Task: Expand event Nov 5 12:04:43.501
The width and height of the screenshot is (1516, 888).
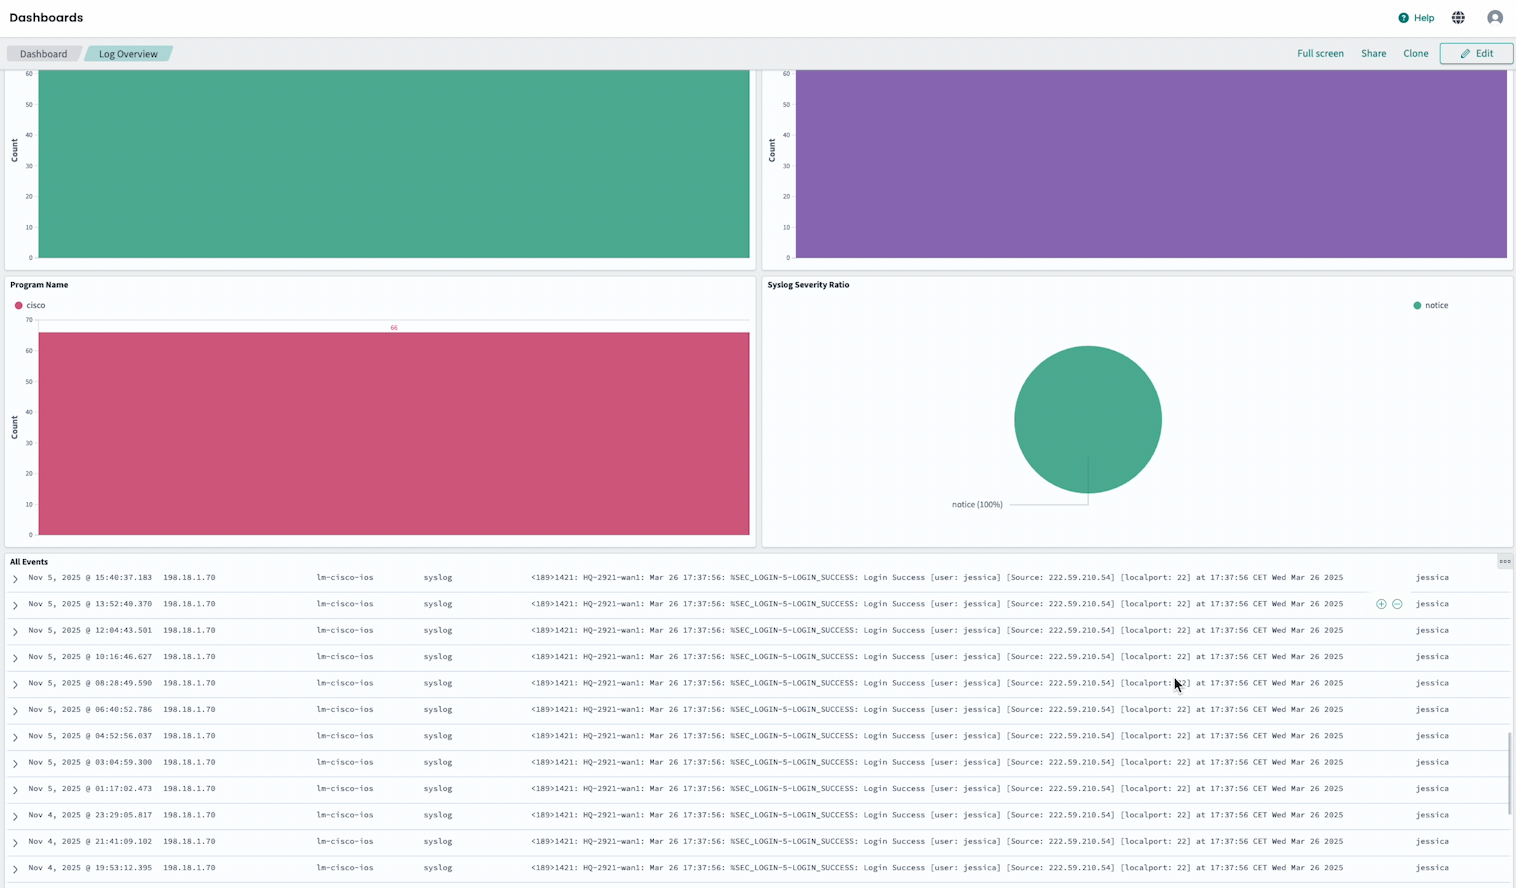Action: coord(15,631)
